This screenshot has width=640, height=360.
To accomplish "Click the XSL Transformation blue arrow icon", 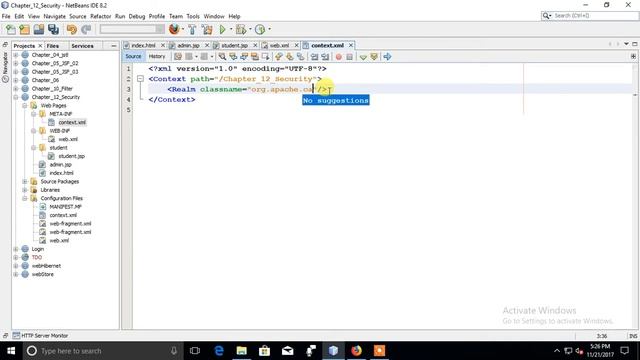I will (x=387, y=57).
